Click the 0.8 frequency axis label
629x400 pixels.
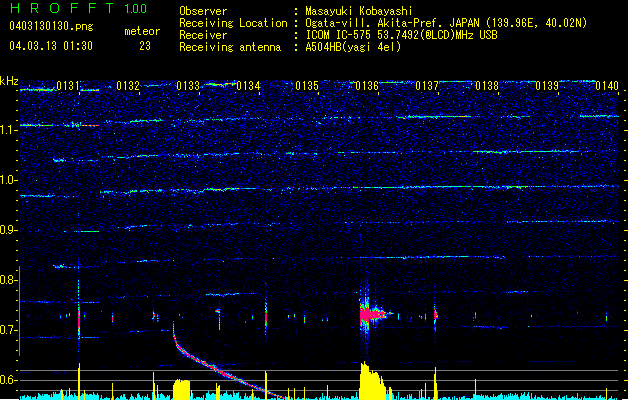tap(8, 280)
